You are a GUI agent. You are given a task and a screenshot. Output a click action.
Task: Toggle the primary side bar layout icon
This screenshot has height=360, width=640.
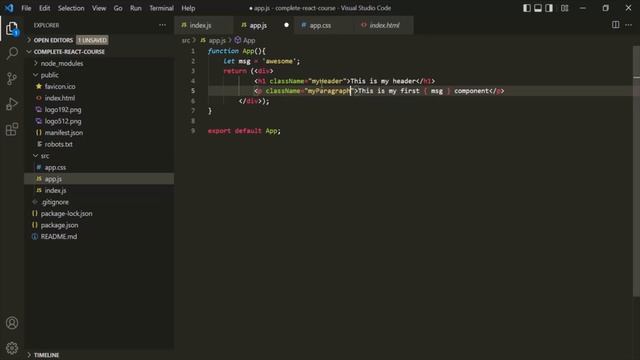pos(527,8)
